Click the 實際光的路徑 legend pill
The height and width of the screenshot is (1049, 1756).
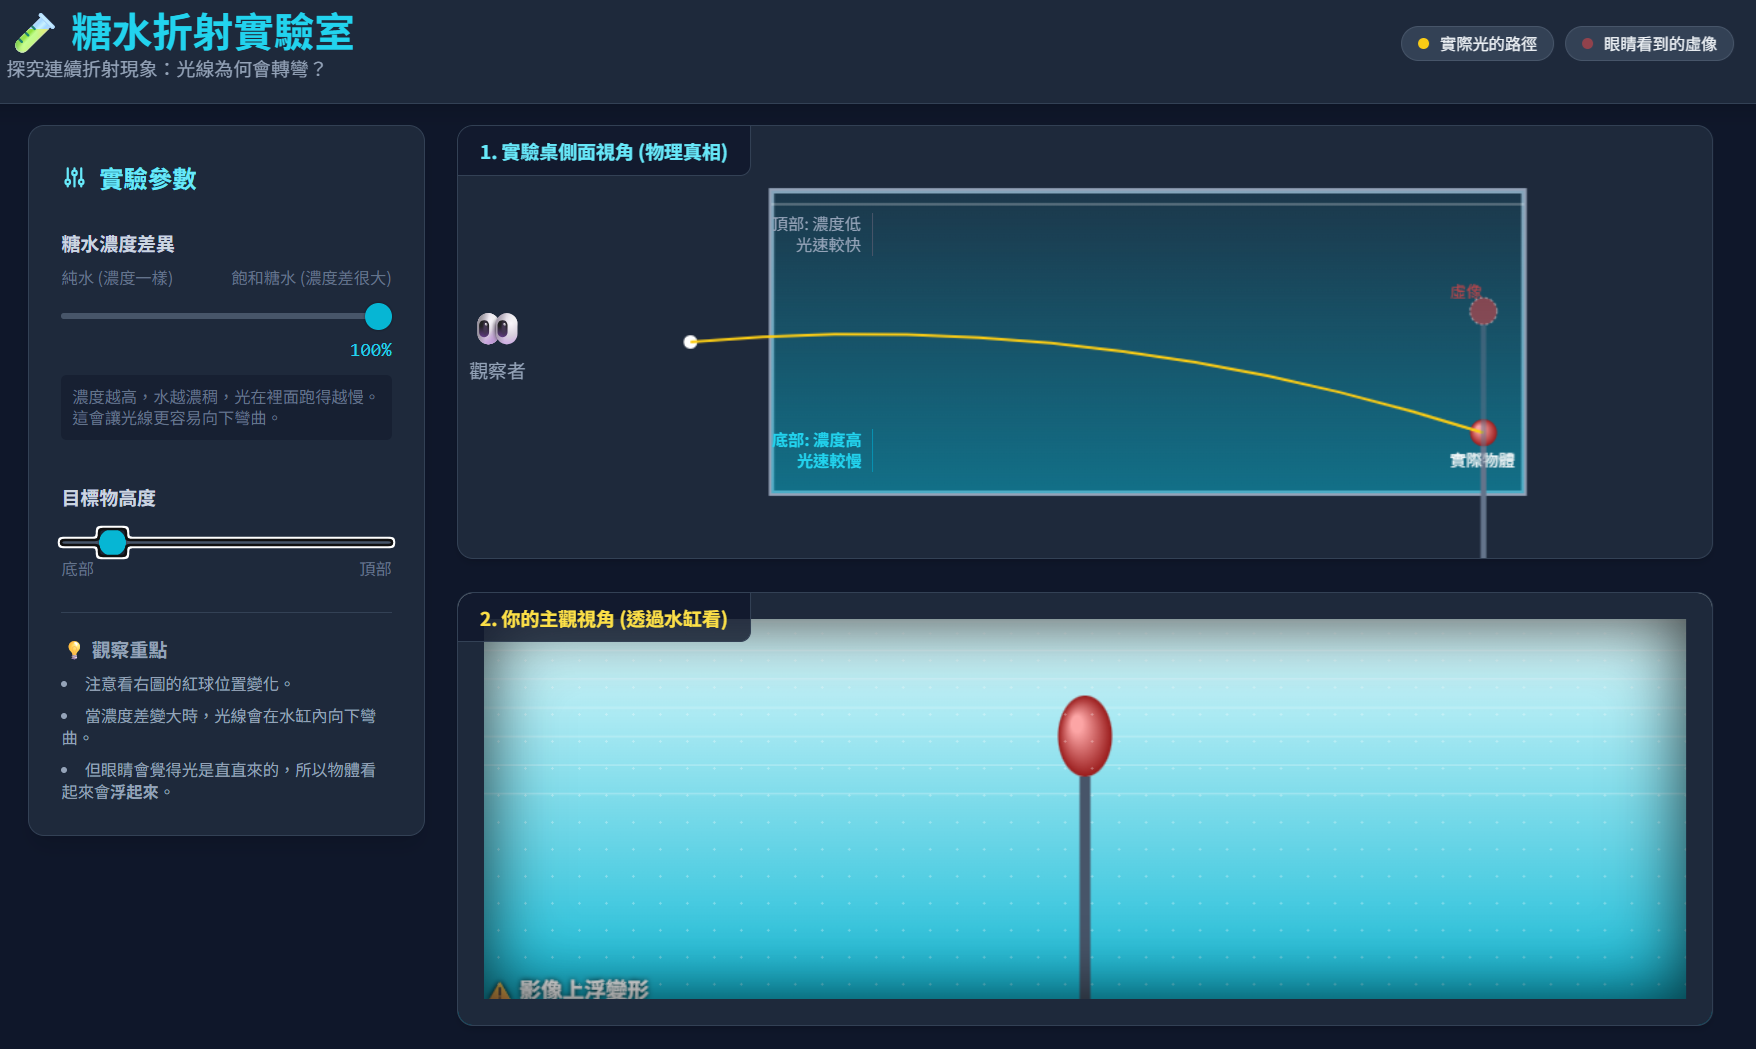(1477, 44)
